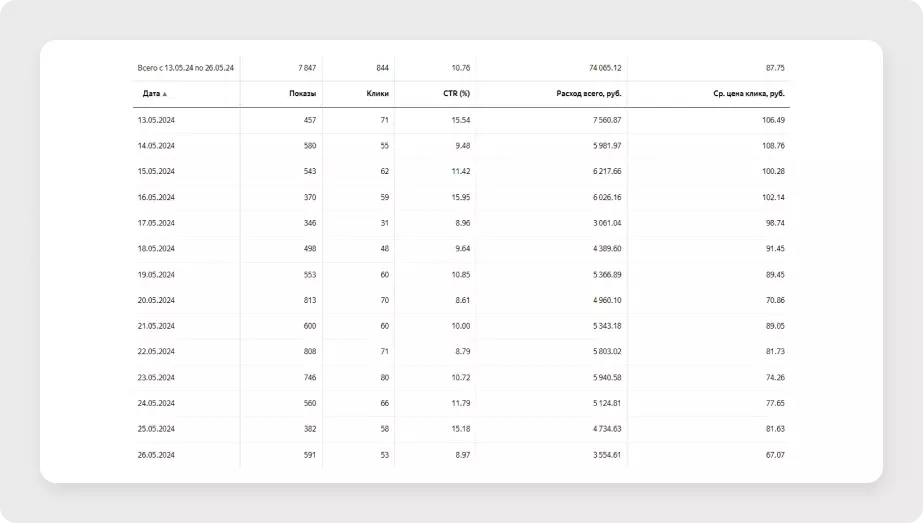The height and width of the screenshot is (523, 923).
Task: Sort by Ср. цена клика, руб. header
Action: click(749, 94)
